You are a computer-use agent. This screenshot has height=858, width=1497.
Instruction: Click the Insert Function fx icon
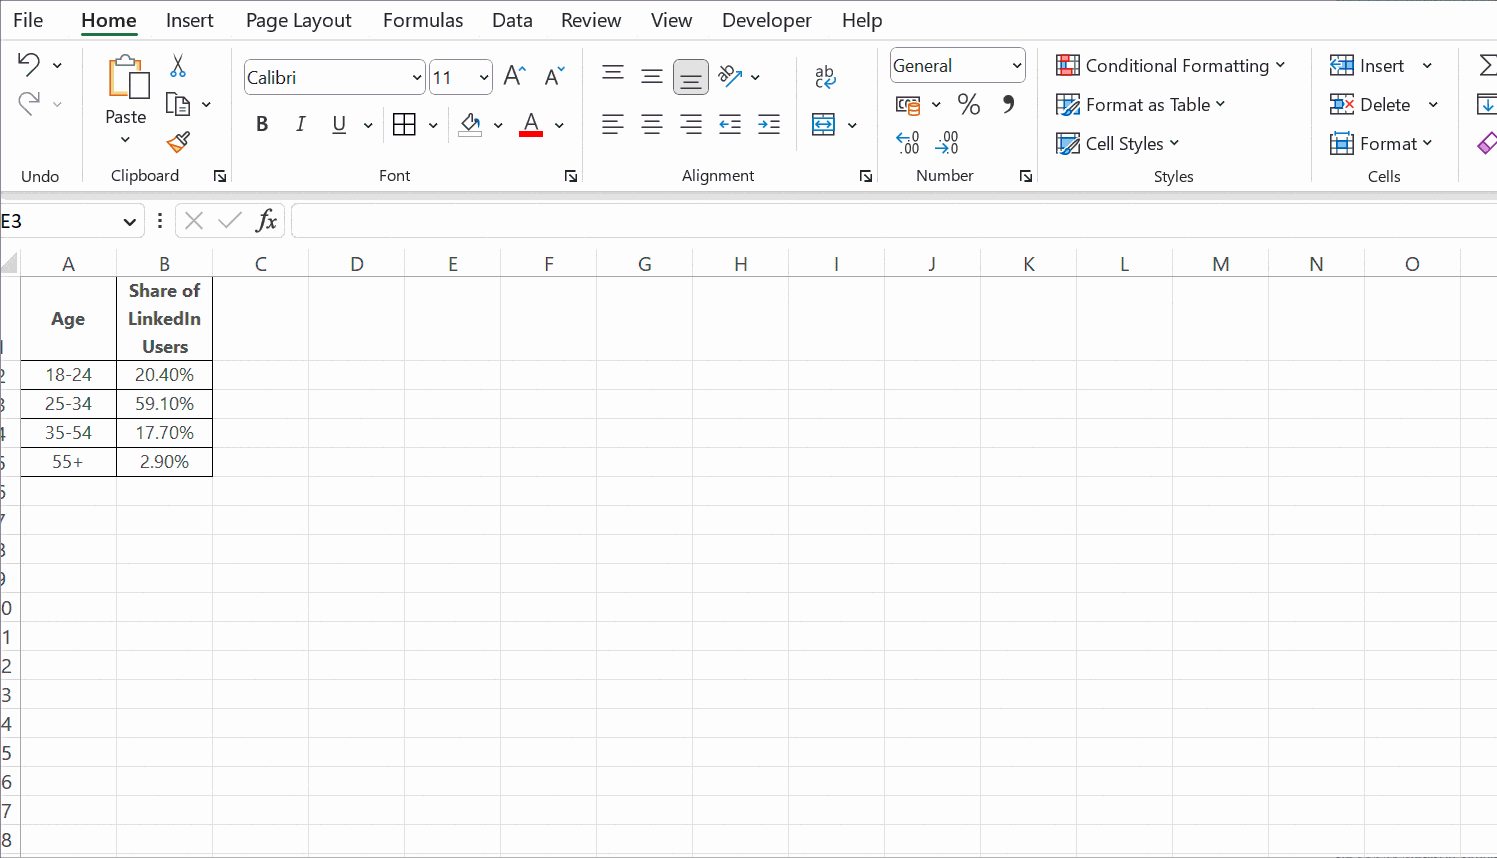(266, 221)
